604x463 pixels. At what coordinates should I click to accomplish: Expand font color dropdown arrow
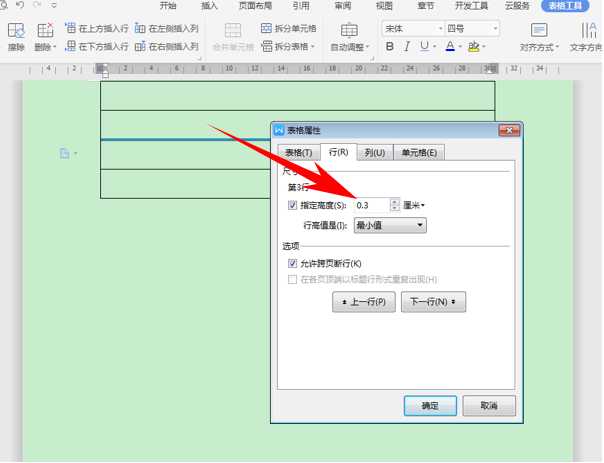(460, 47)
